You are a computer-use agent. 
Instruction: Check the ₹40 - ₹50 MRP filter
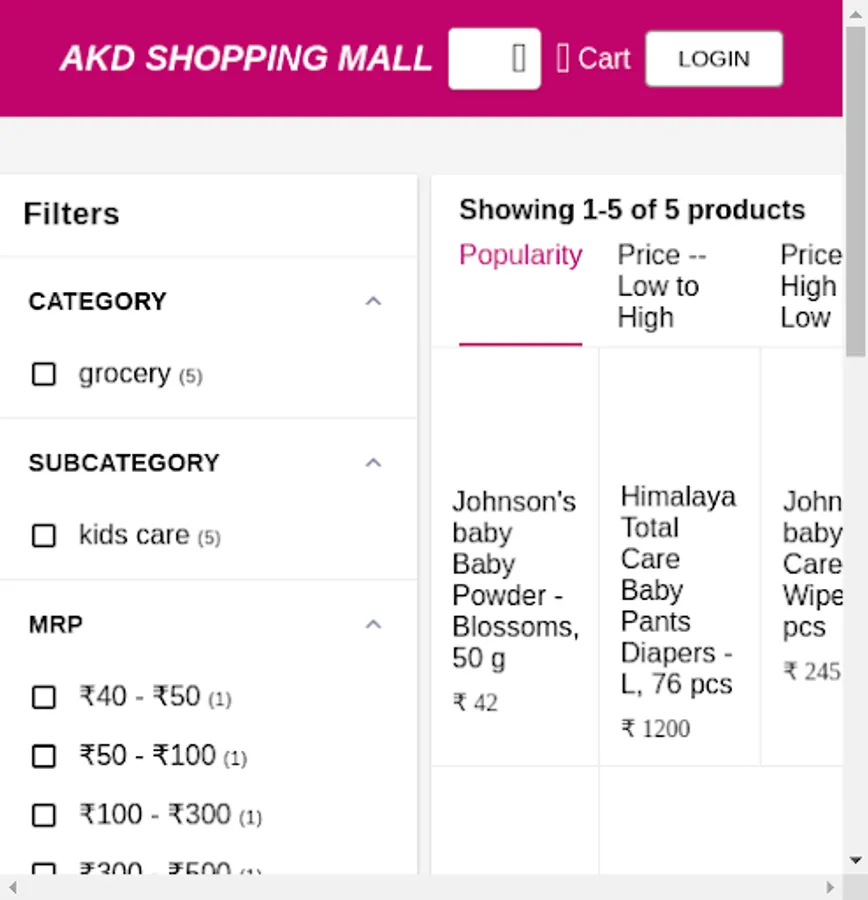click(44, 697)
